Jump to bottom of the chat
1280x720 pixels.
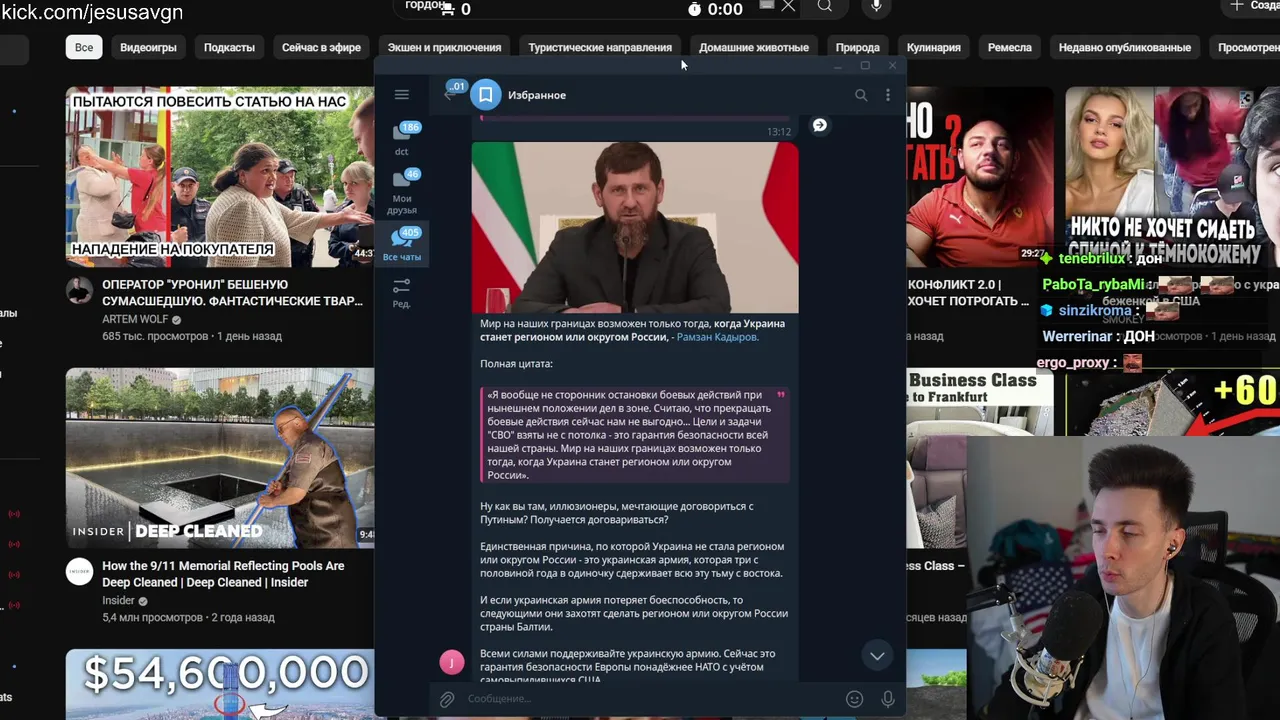coord(877,656)
